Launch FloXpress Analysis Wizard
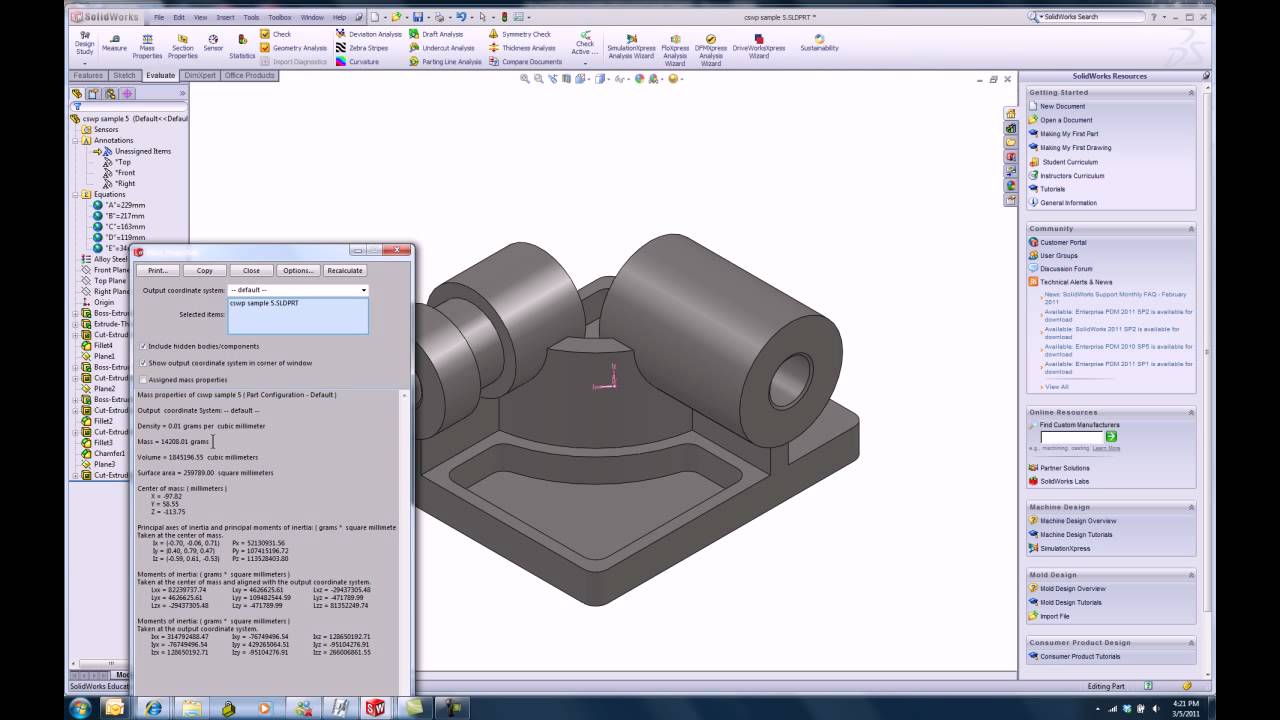Image resolution: width=1280 pixels, height=720 pixels. pyautogui.click(x=675, y=49)
